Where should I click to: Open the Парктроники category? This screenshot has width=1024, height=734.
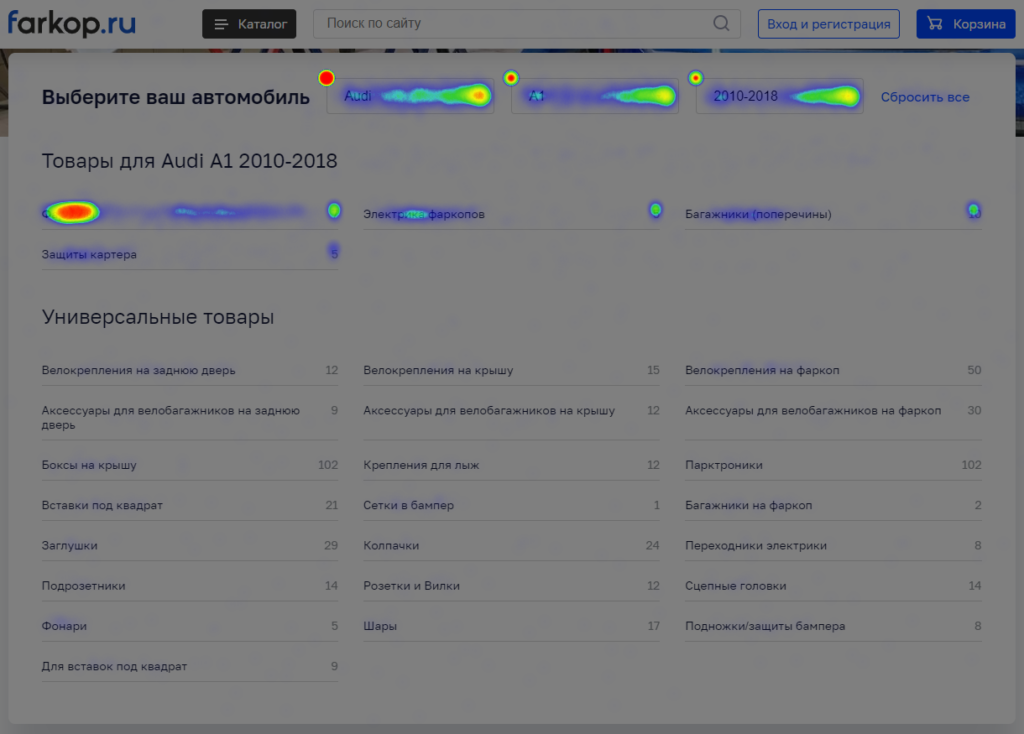[x=724, y=465]
